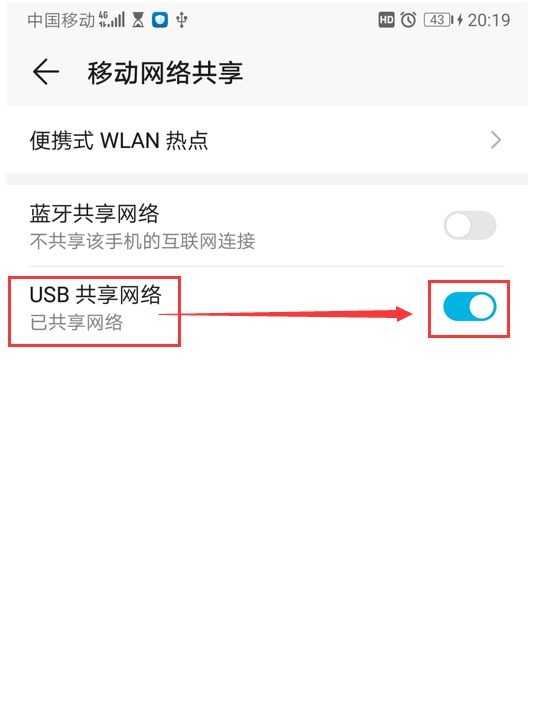The image size is (538, 719).
Task: Select the 蓝牙共享网络 label
Action: pos(94,214)
